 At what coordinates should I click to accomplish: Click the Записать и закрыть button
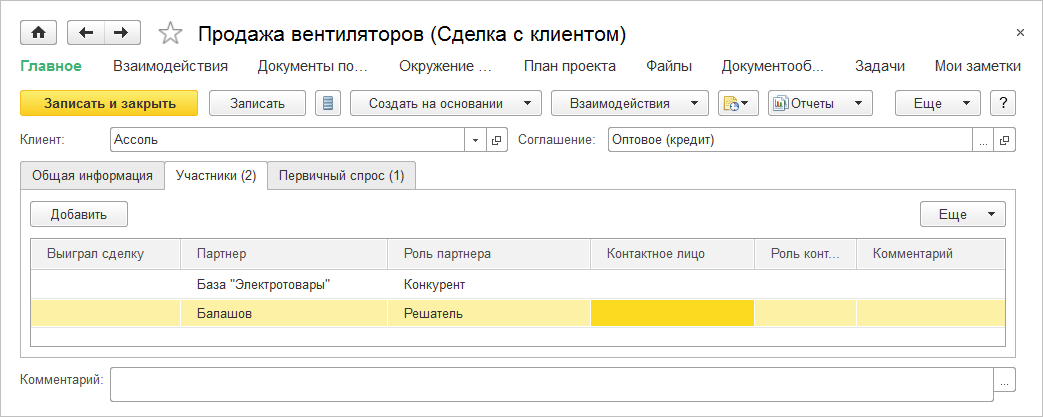coord(109,103)
